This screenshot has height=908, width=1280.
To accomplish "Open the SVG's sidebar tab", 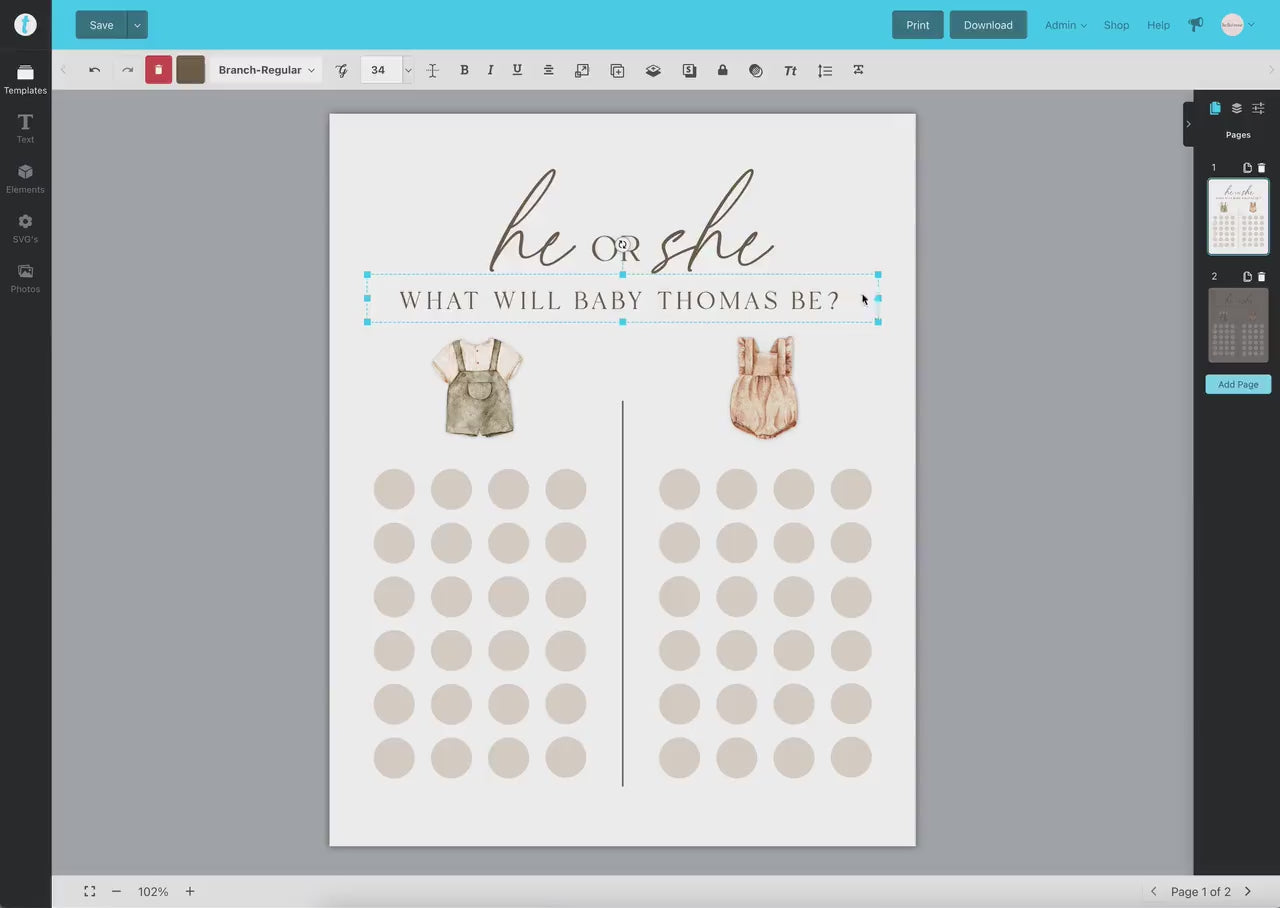I will click(x=25, y=228).
